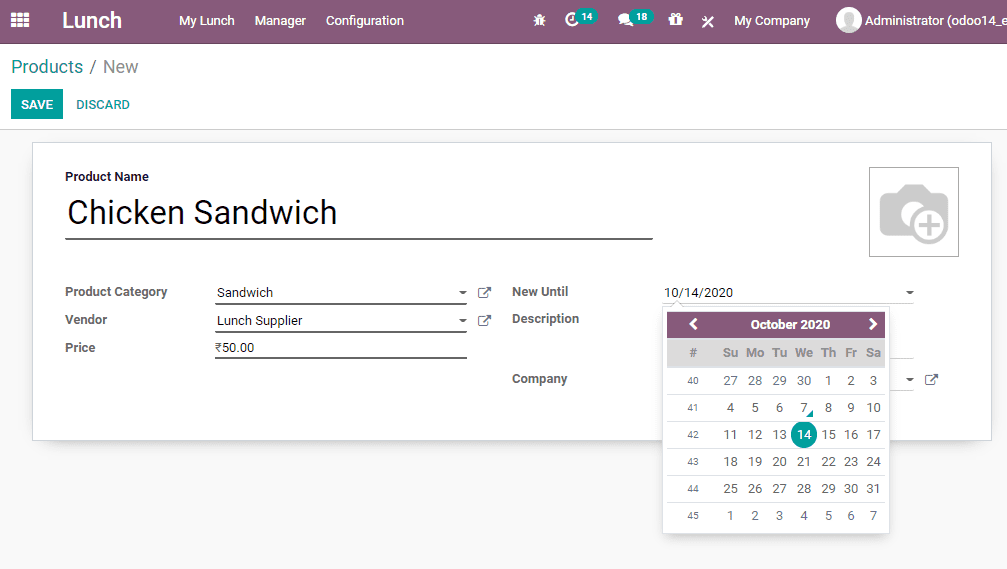Select October 28 in week 44

click(804, 489)
